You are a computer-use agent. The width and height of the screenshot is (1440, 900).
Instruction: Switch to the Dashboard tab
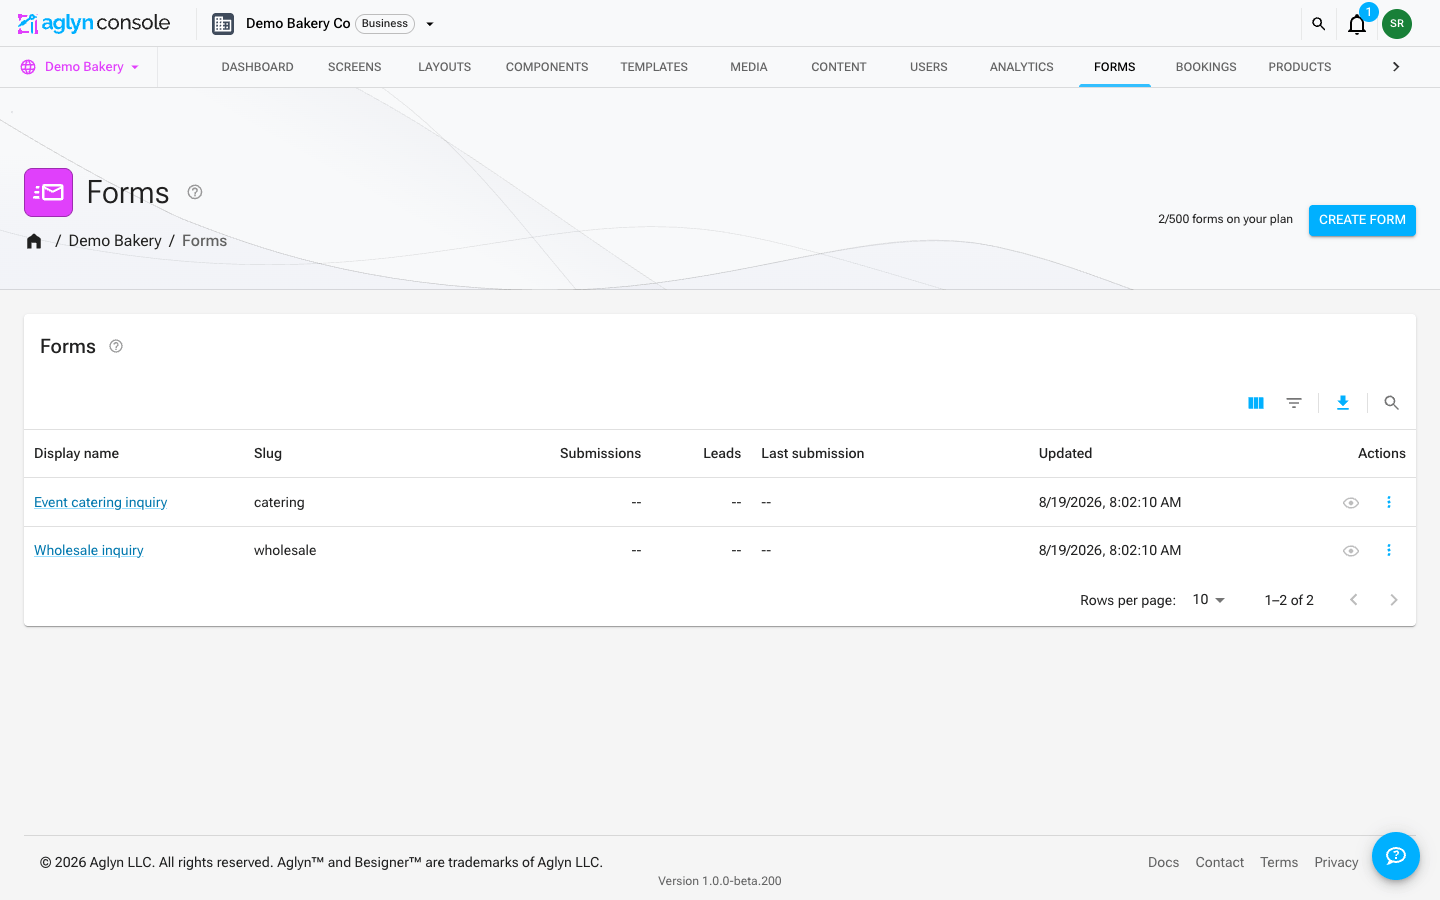point(258,67)
